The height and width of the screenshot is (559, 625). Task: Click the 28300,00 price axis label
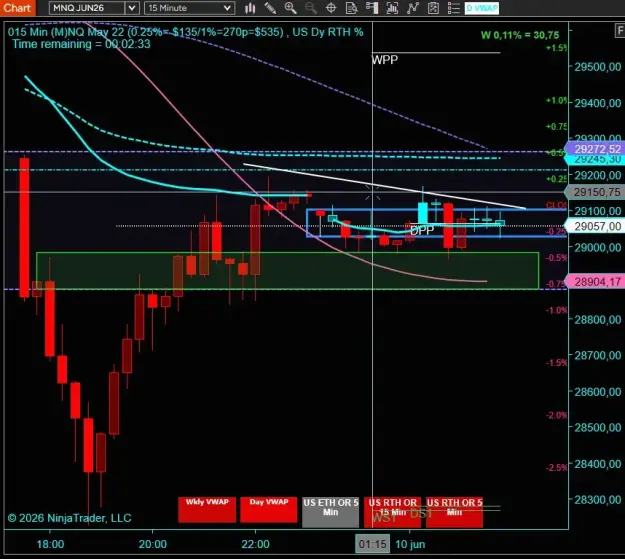point(597,500)
